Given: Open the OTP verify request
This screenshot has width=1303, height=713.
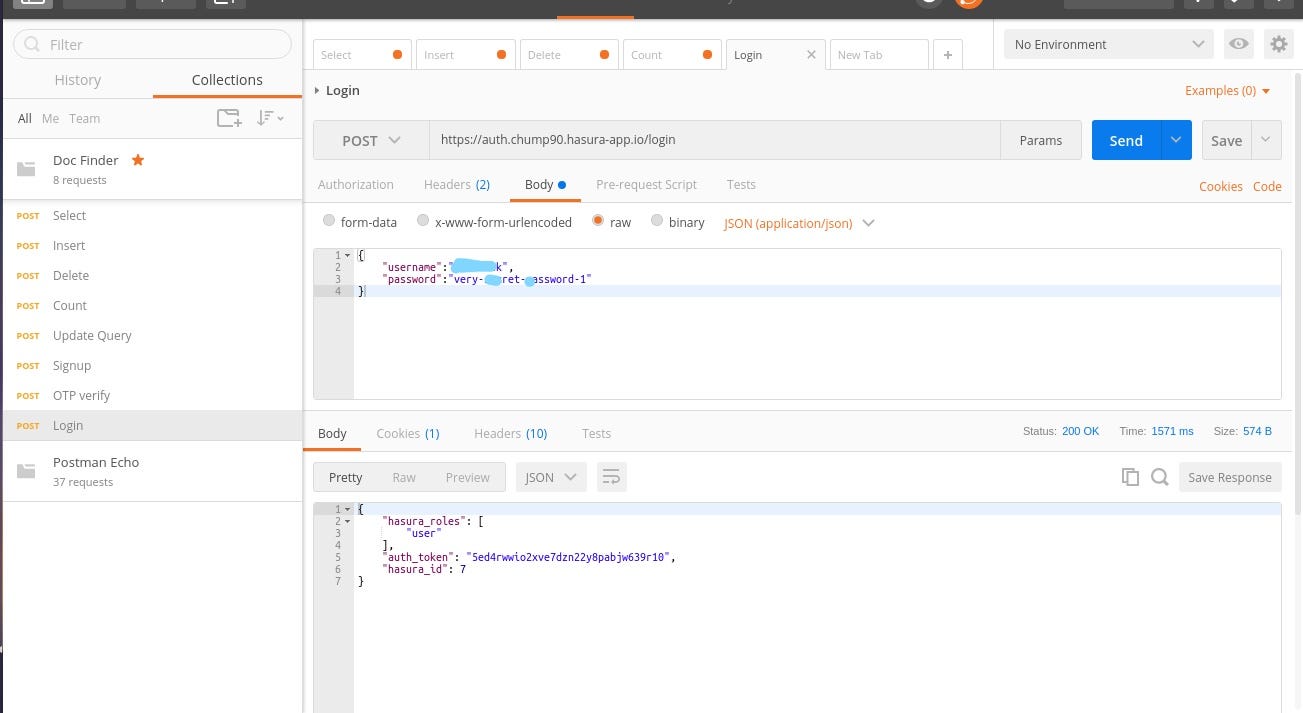Looking at the screenshot, I should [x=151, y=395].
